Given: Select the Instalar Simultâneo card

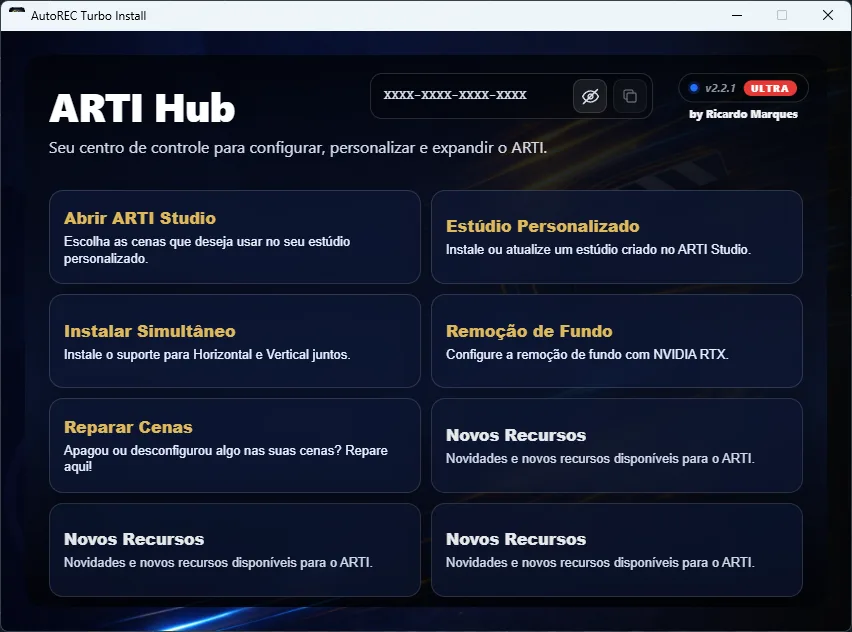Looking at the screenshot, I should pos(235,341).
